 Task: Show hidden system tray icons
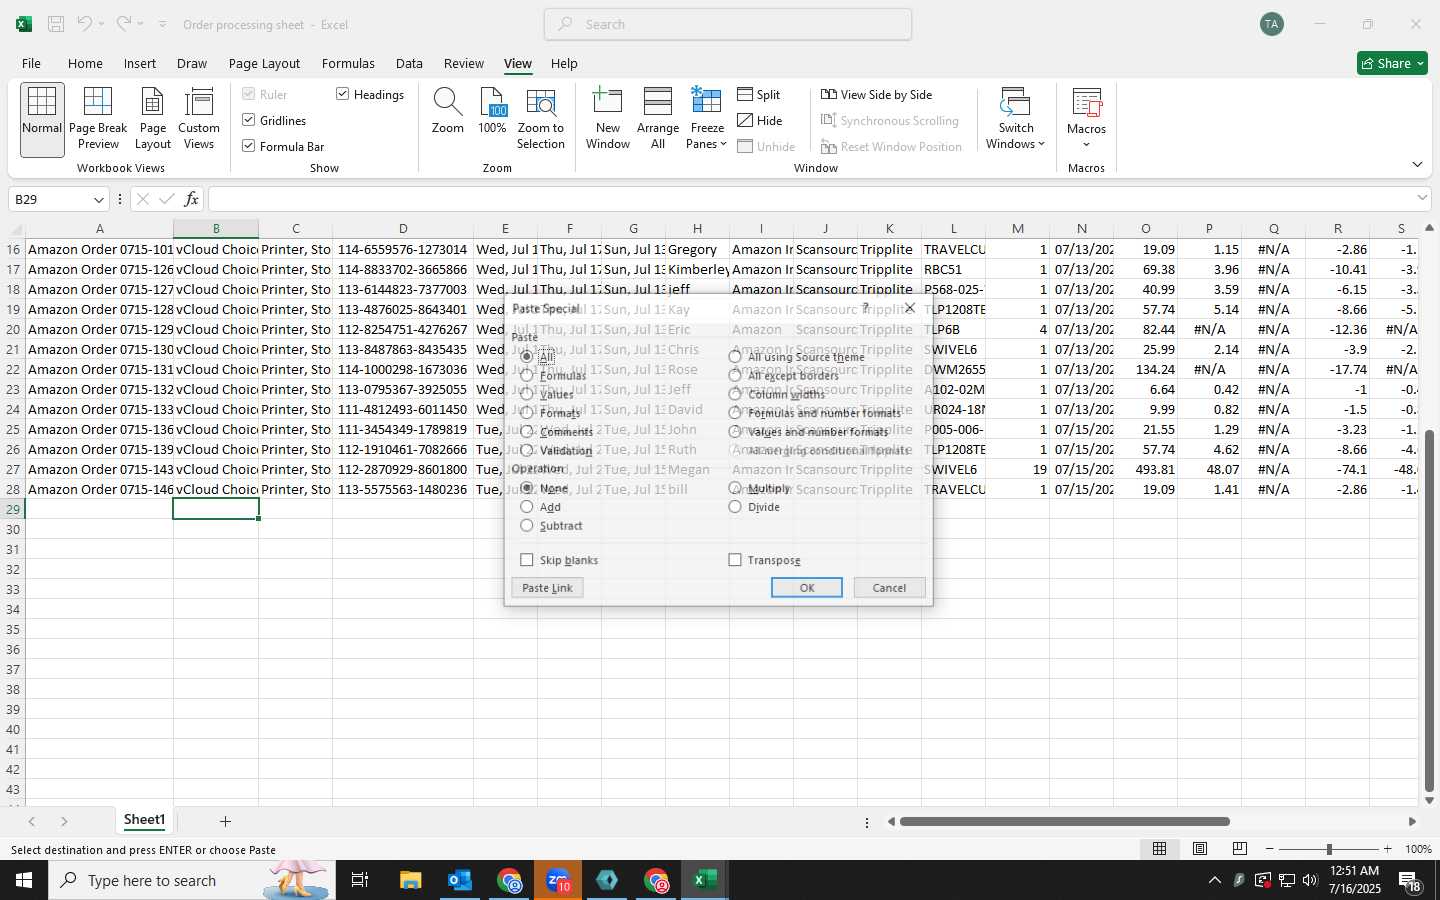pos(1215,880)
